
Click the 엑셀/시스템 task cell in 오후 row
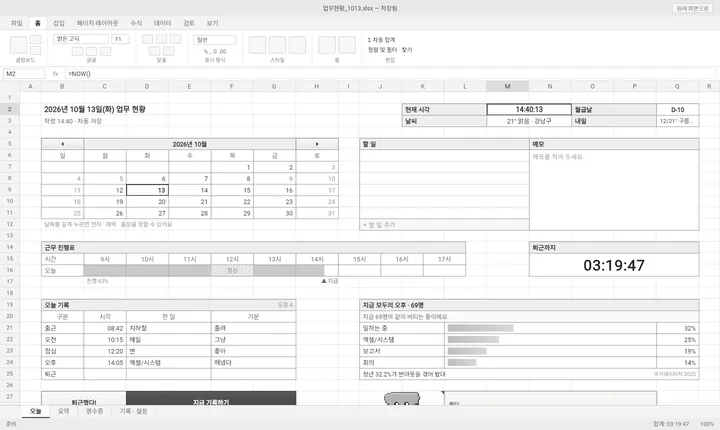(169, 362)
